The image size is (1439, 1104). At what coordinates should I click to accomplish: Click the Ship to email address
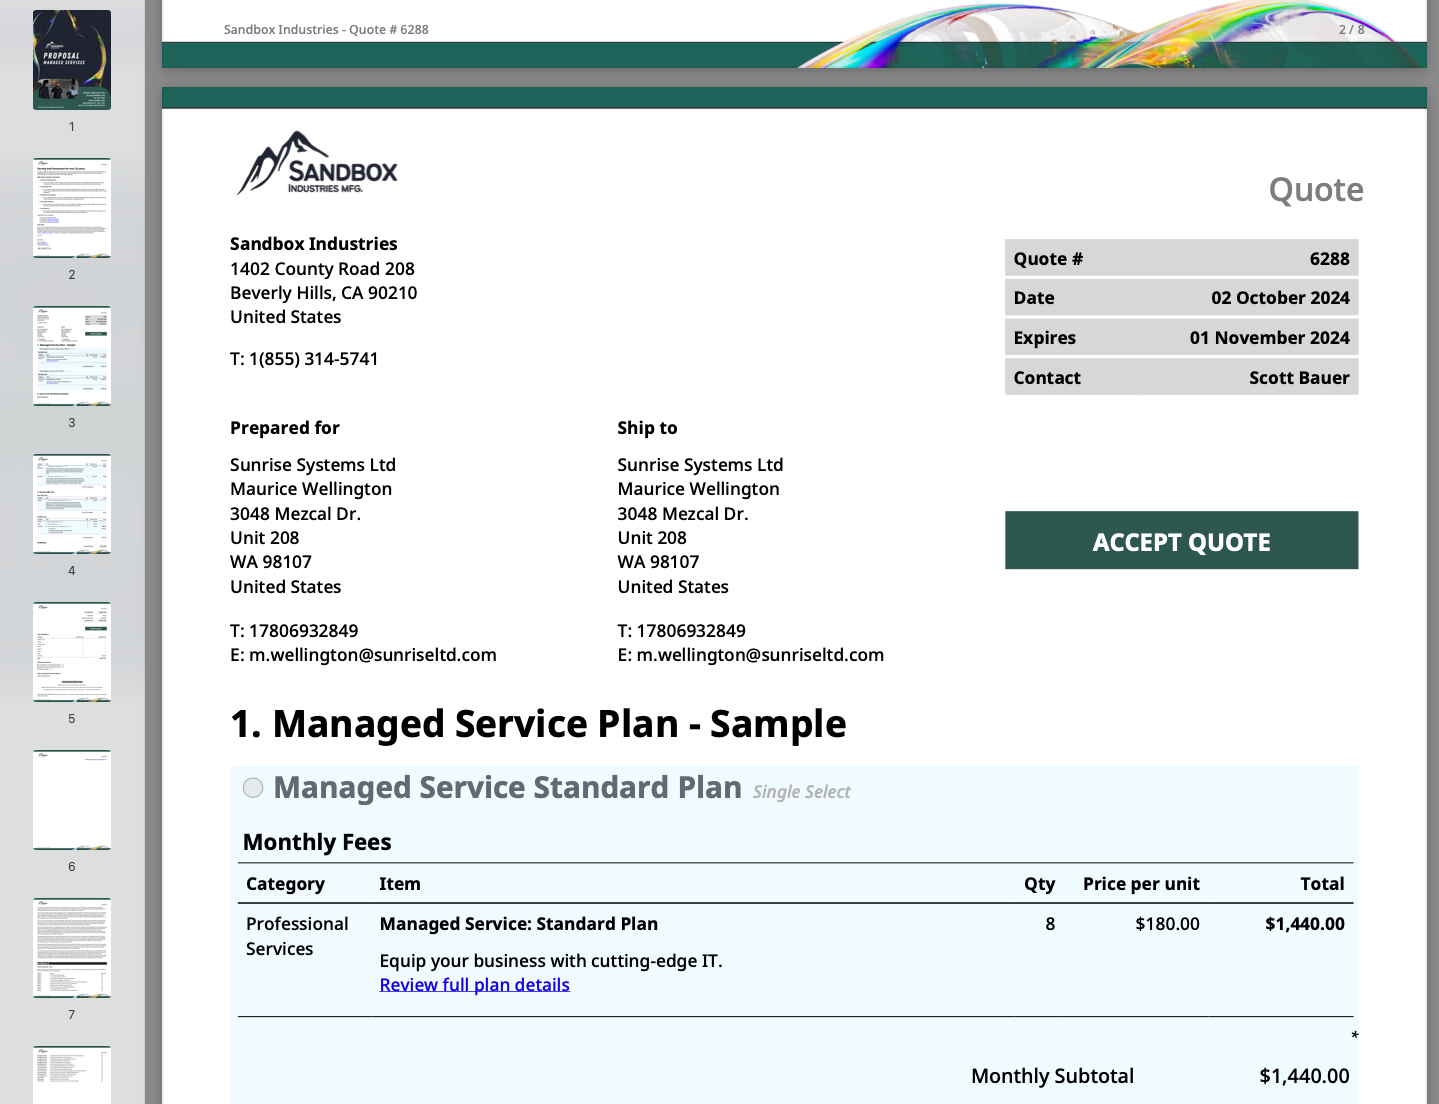click(x=760, y=655)
